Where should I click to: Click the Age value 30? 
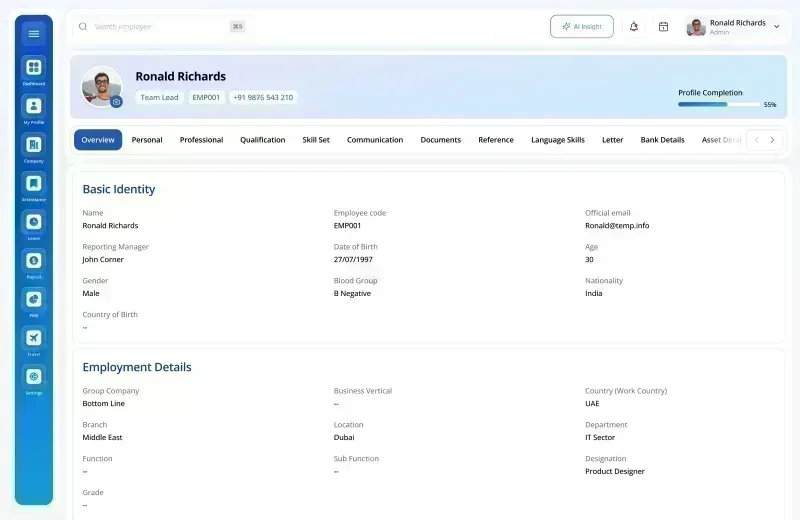click(x=589, y=259)
